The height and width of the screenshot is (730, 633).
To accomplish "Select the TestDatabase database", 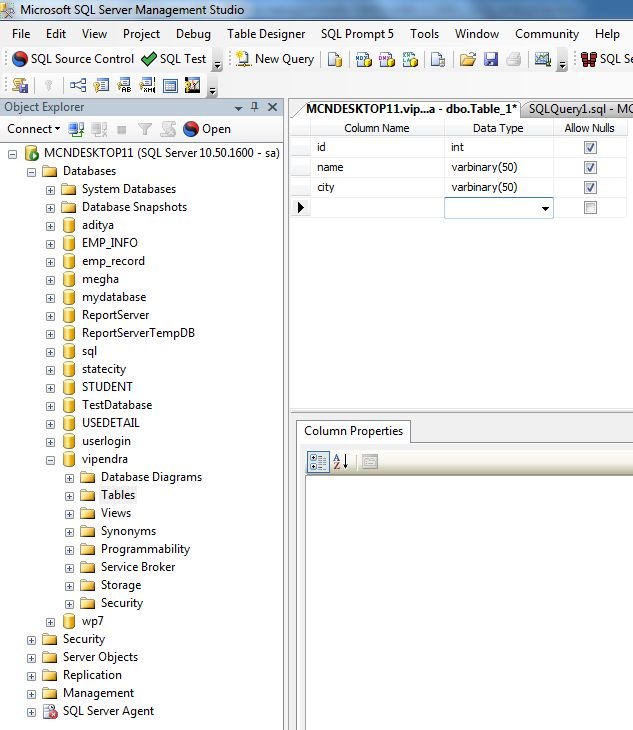I will pos(117,405).
